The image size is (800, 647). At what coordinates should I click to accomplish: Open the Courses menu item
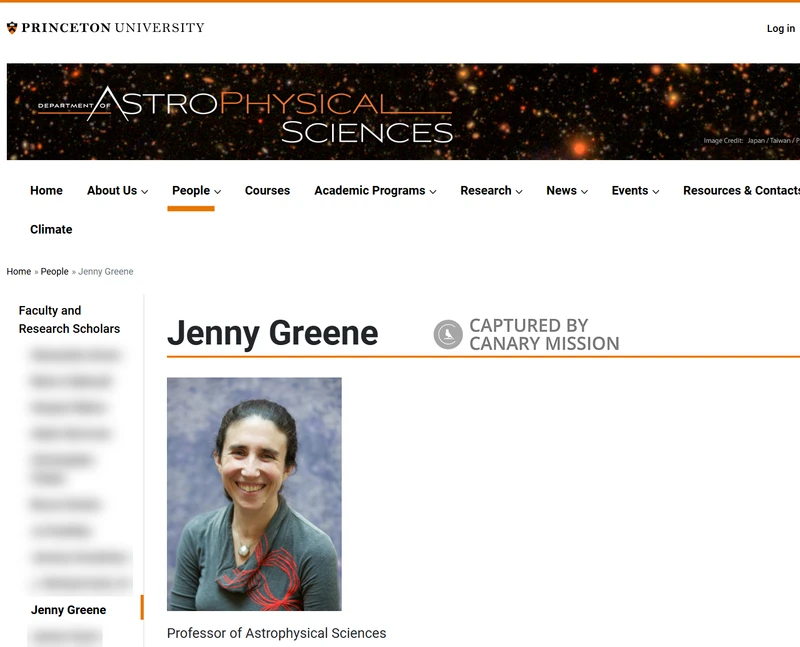(x=267, y=190)
